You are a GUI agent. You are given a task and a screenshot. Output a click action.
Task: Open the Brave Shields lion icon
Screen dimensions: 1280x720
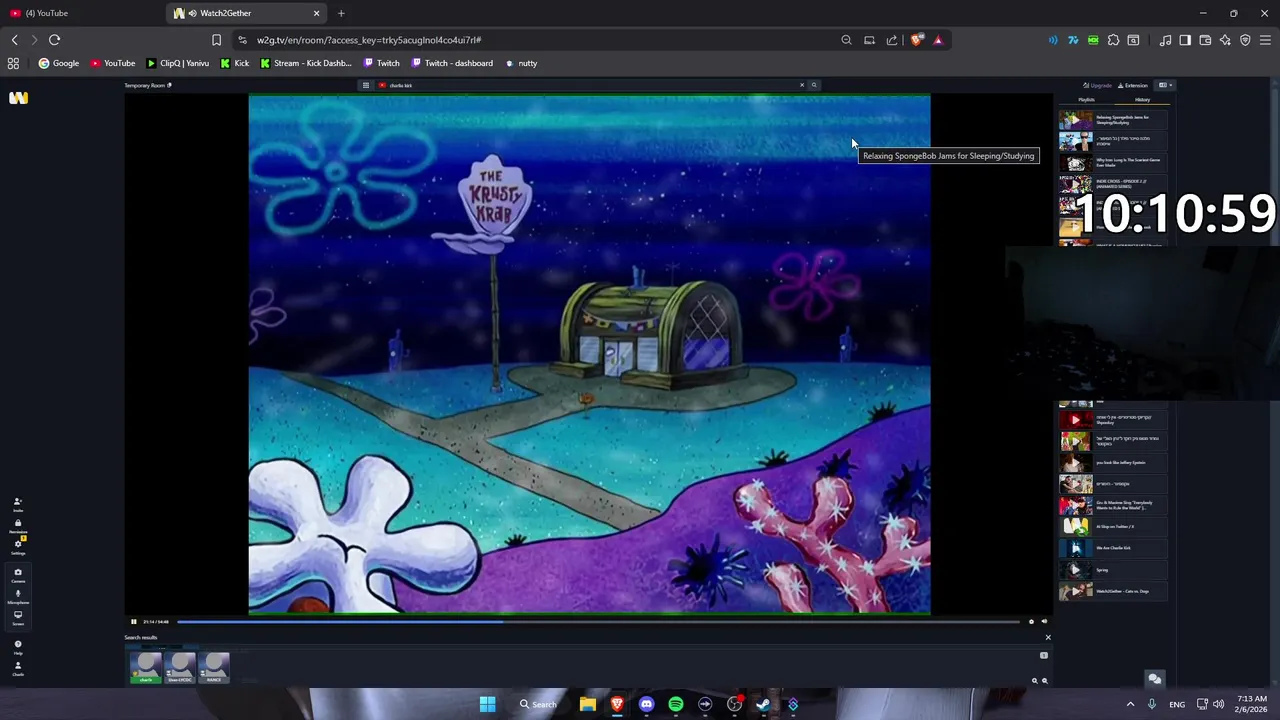pyautogui.click(x=917, y=40)
